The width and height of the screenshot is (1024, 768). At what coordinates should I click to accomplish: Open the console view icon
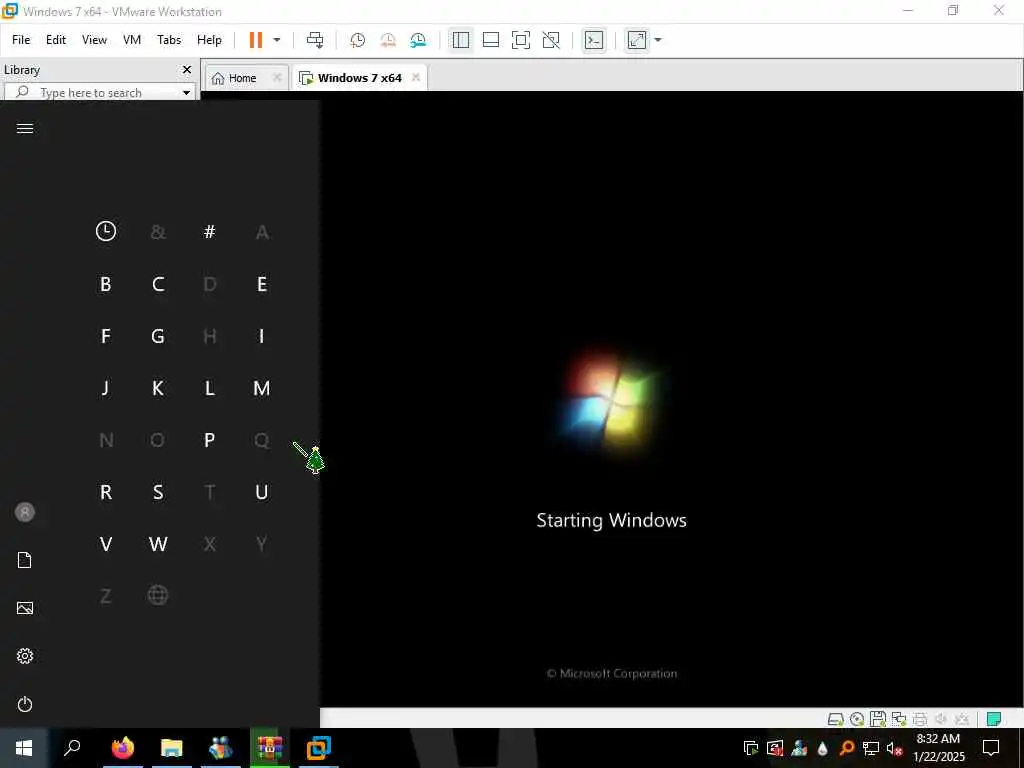(x=594, y=40)
